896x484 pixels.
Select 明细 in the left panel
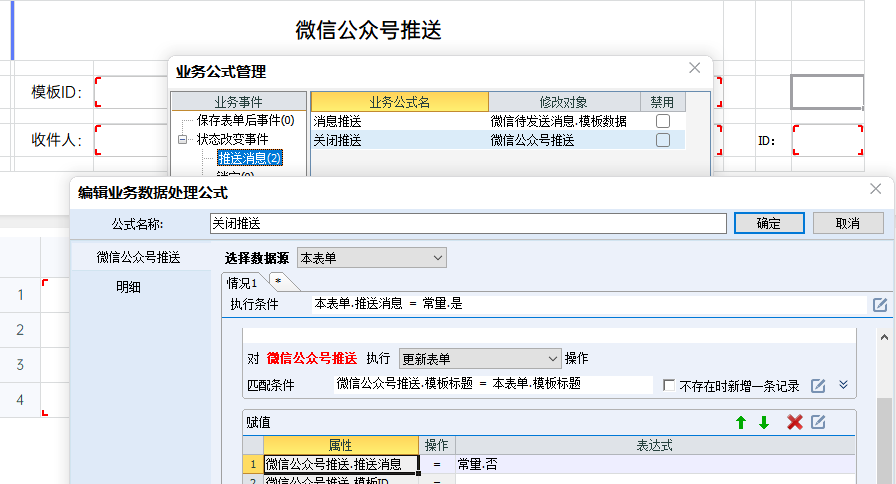[x=129, y=287]
